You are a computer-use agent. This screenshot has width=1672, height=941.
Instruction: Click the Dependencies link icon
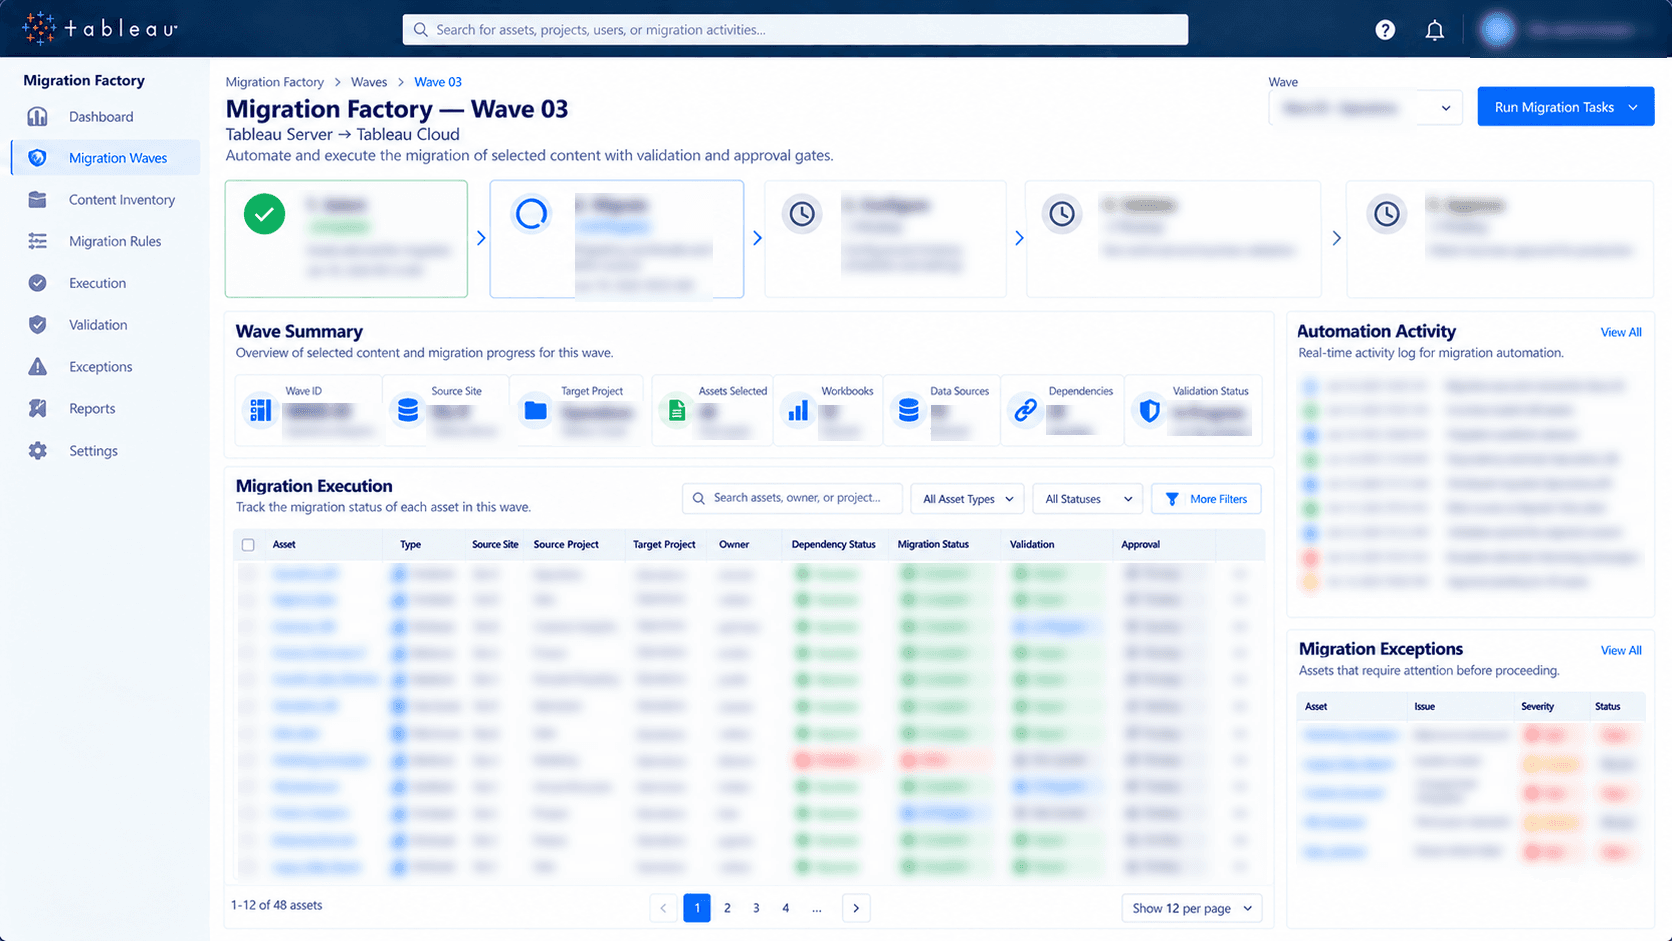[x=1025, y=410]
